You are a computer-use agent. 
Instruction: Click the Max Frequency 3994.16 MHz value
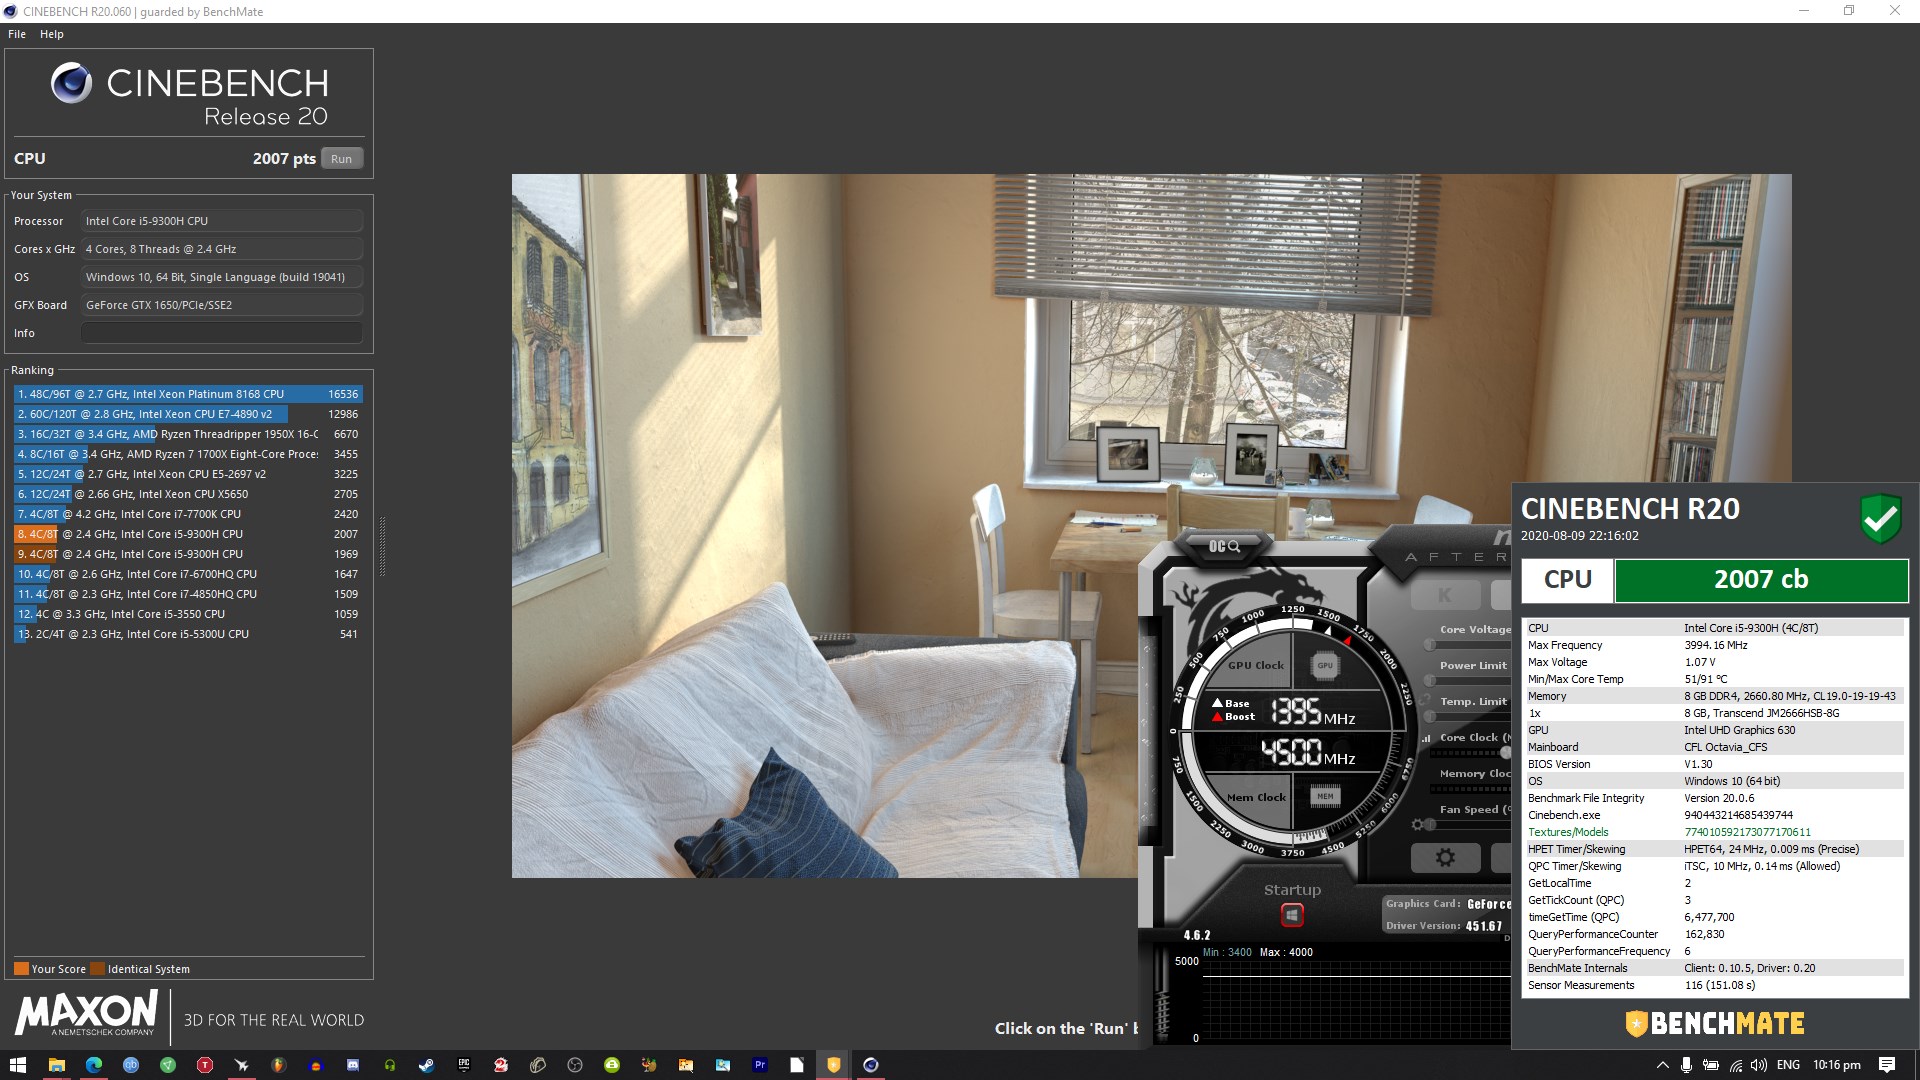[x=1715, y=645]
